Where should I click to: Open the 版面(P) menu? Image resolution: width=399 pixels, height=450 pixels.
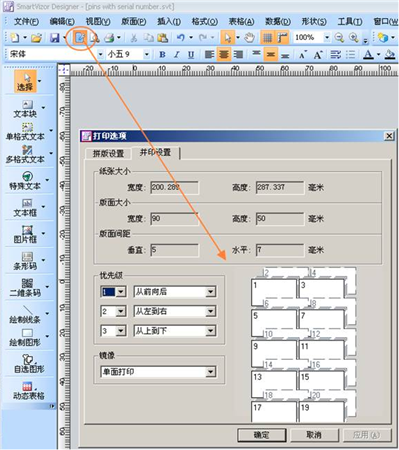pyautogui.click(x=134, y=22)
